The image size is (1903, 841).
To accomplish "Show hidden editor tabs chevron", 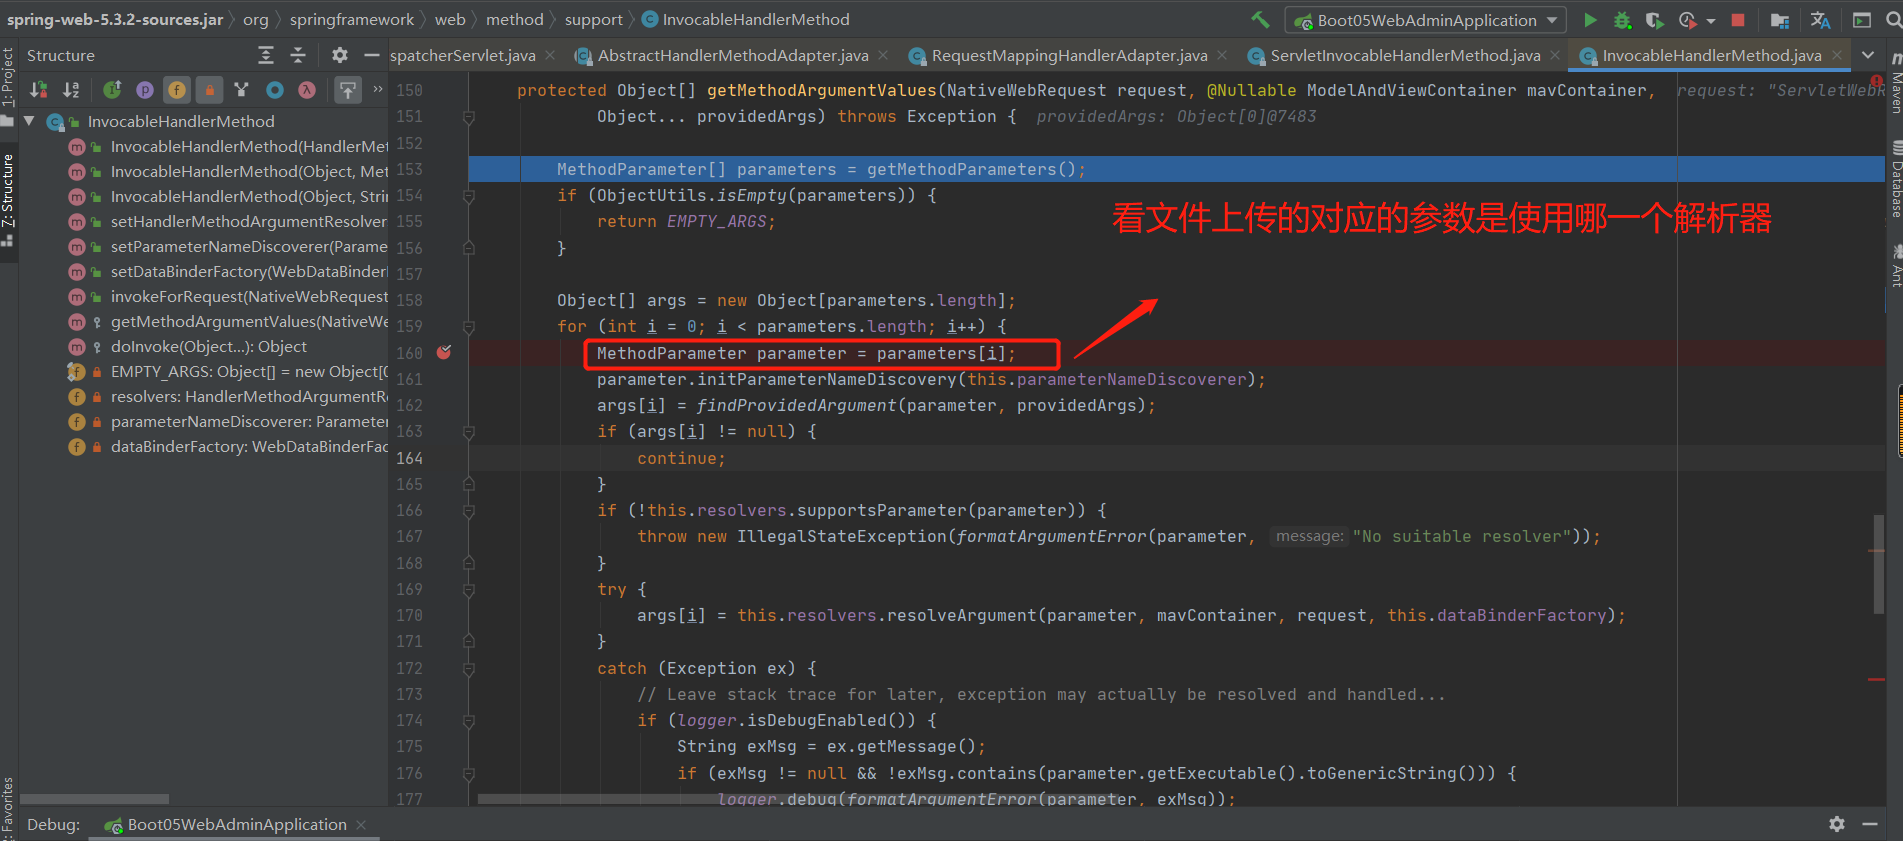I will tap(1868, 55).
